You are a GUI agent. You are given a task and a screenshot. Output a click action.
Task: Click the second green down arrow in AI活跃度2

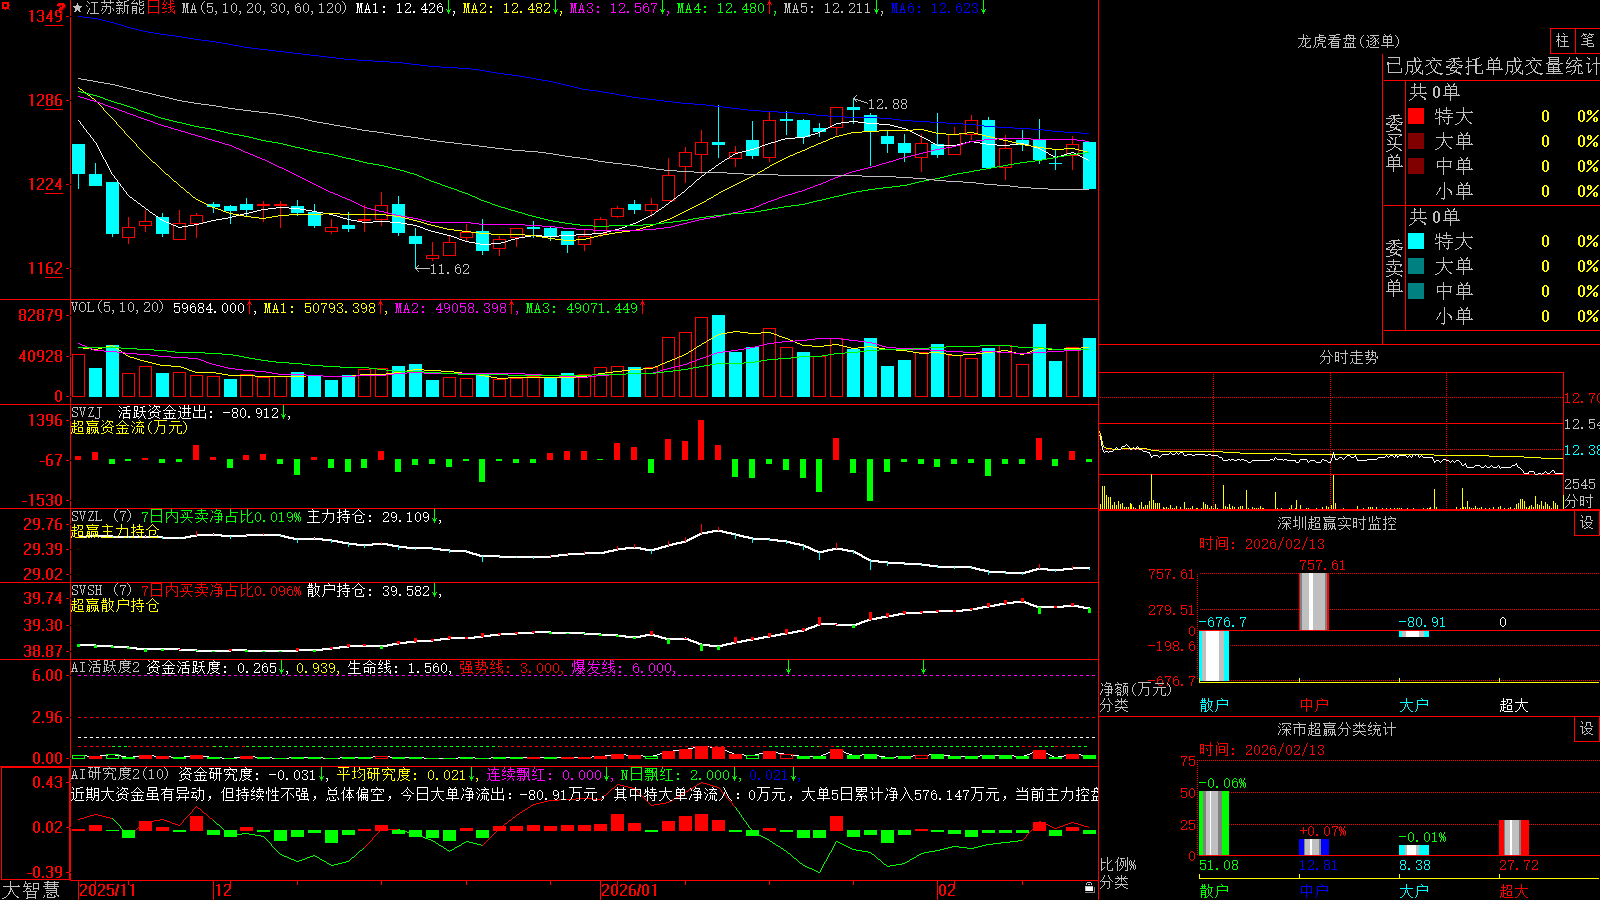click(923, 667)
